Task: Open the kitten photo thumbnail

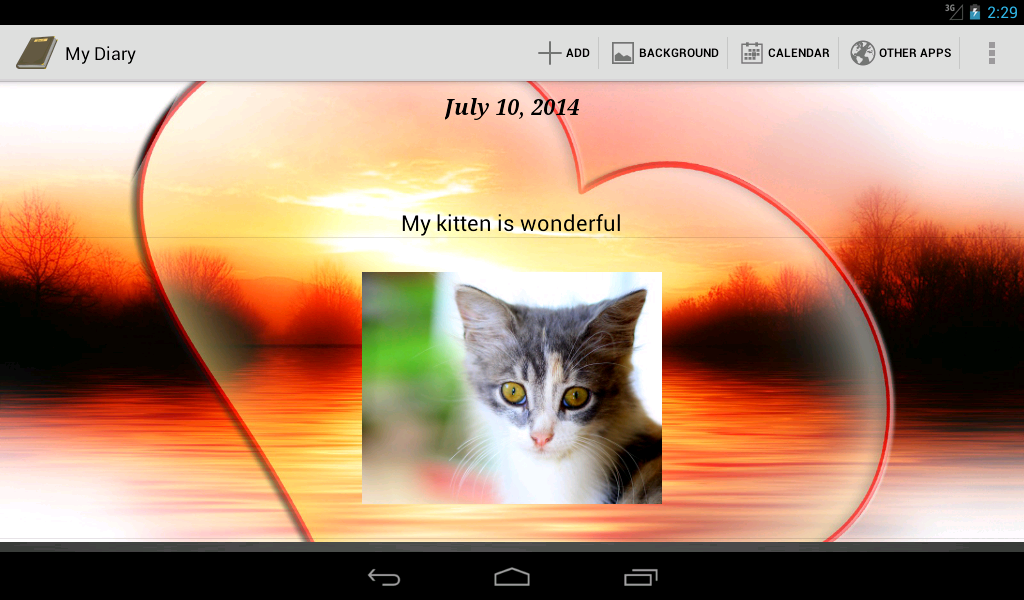Action: 512,388
